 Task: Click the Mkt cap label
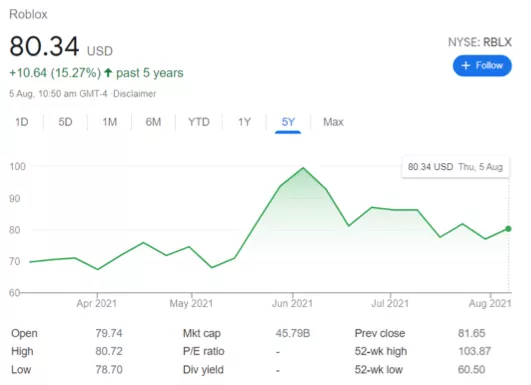(202, 333)
